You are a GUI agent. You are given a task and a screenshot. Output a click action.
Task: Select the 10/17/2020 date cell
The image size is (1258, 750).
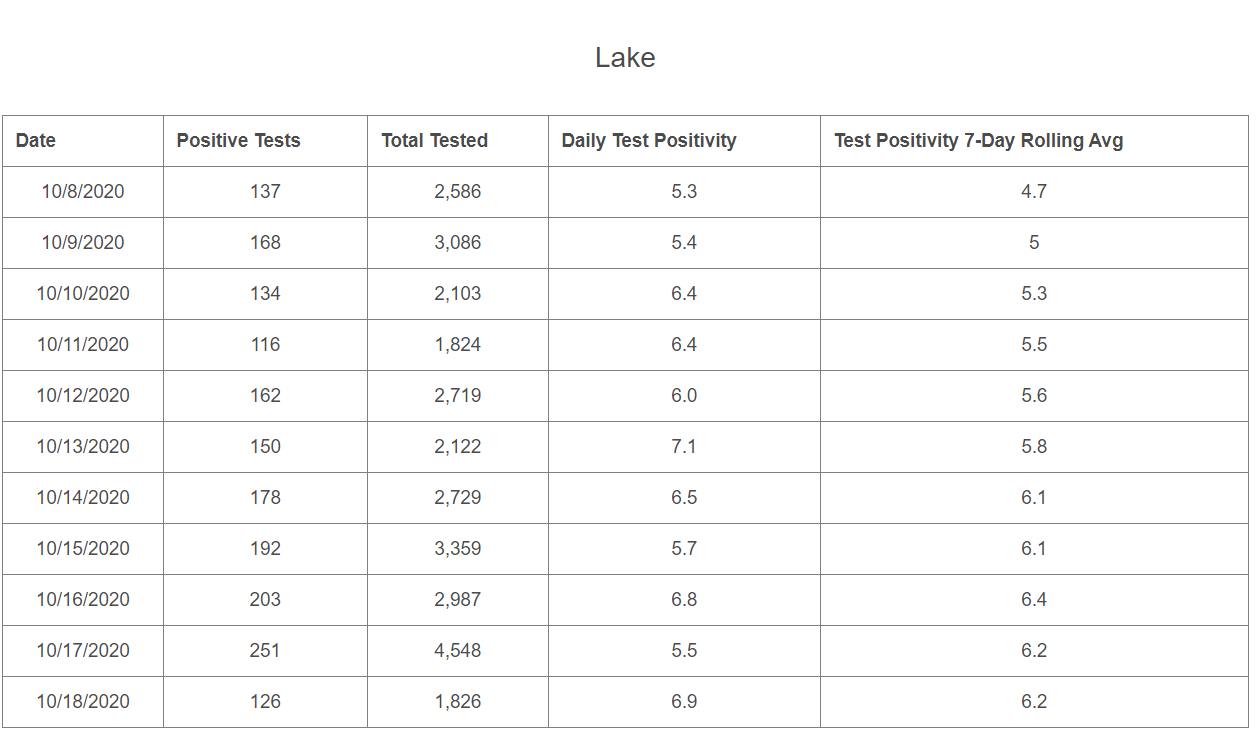[x=83, y=651]
